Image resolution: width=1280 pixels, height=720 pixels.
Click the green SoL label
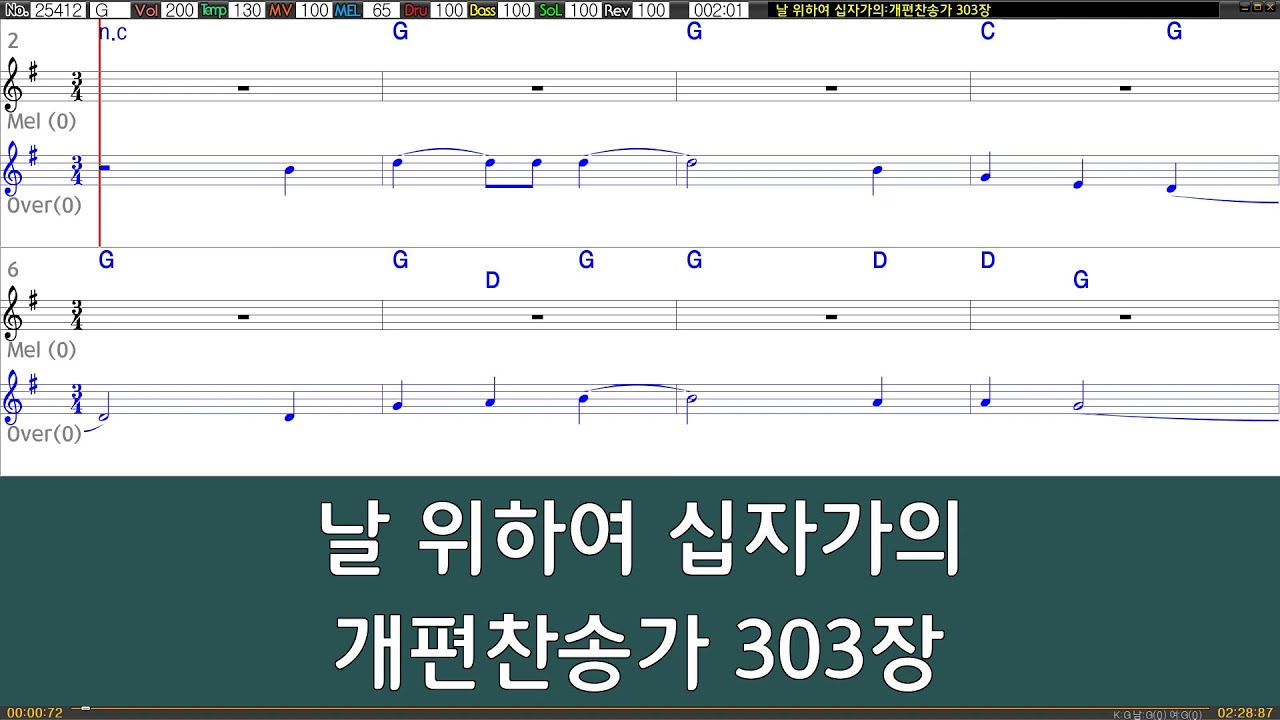coord(551,10)
